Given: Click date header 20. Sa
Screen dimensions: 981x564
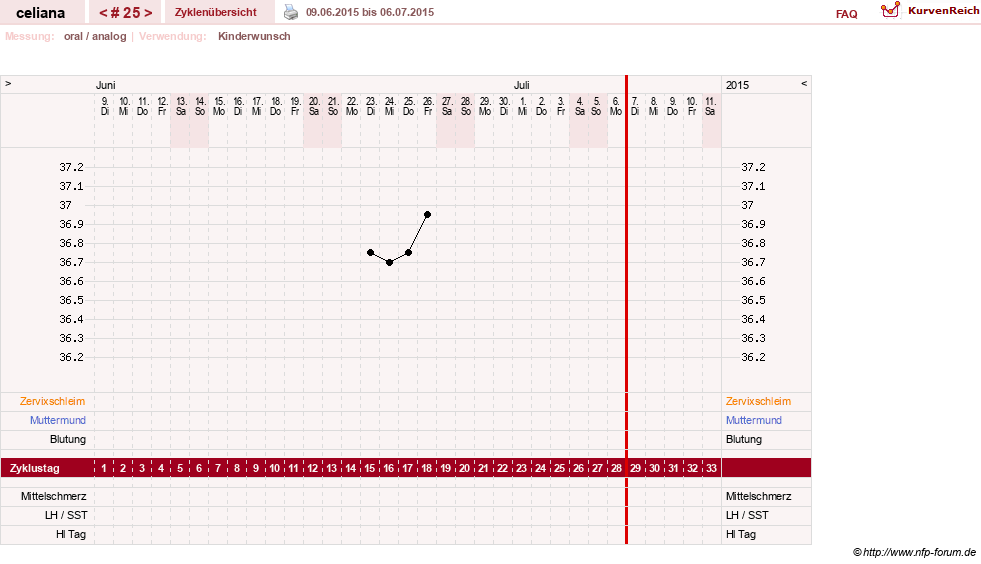Looking at the screenshot, I should click(313, 106).
